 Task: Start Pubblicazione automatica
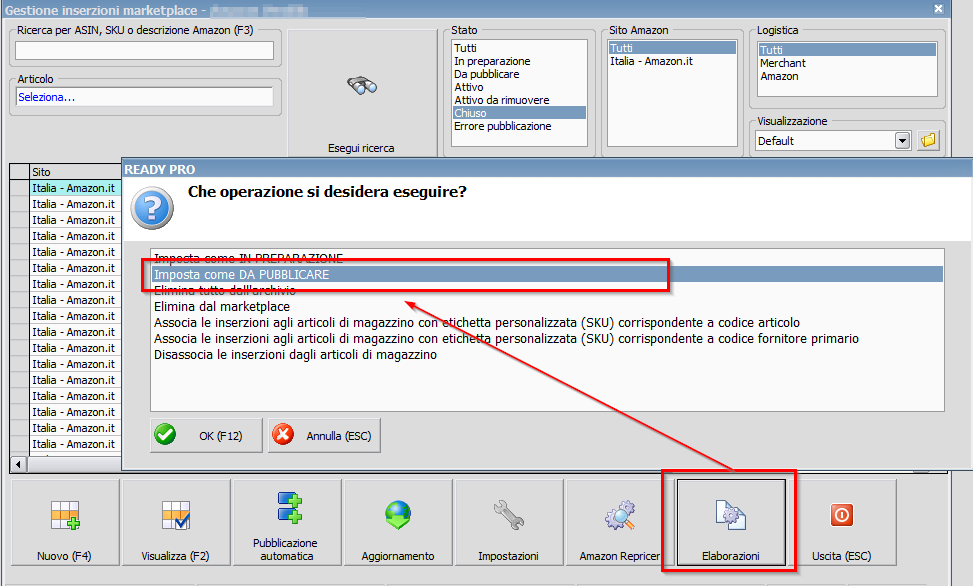click(x=286, y=522)
